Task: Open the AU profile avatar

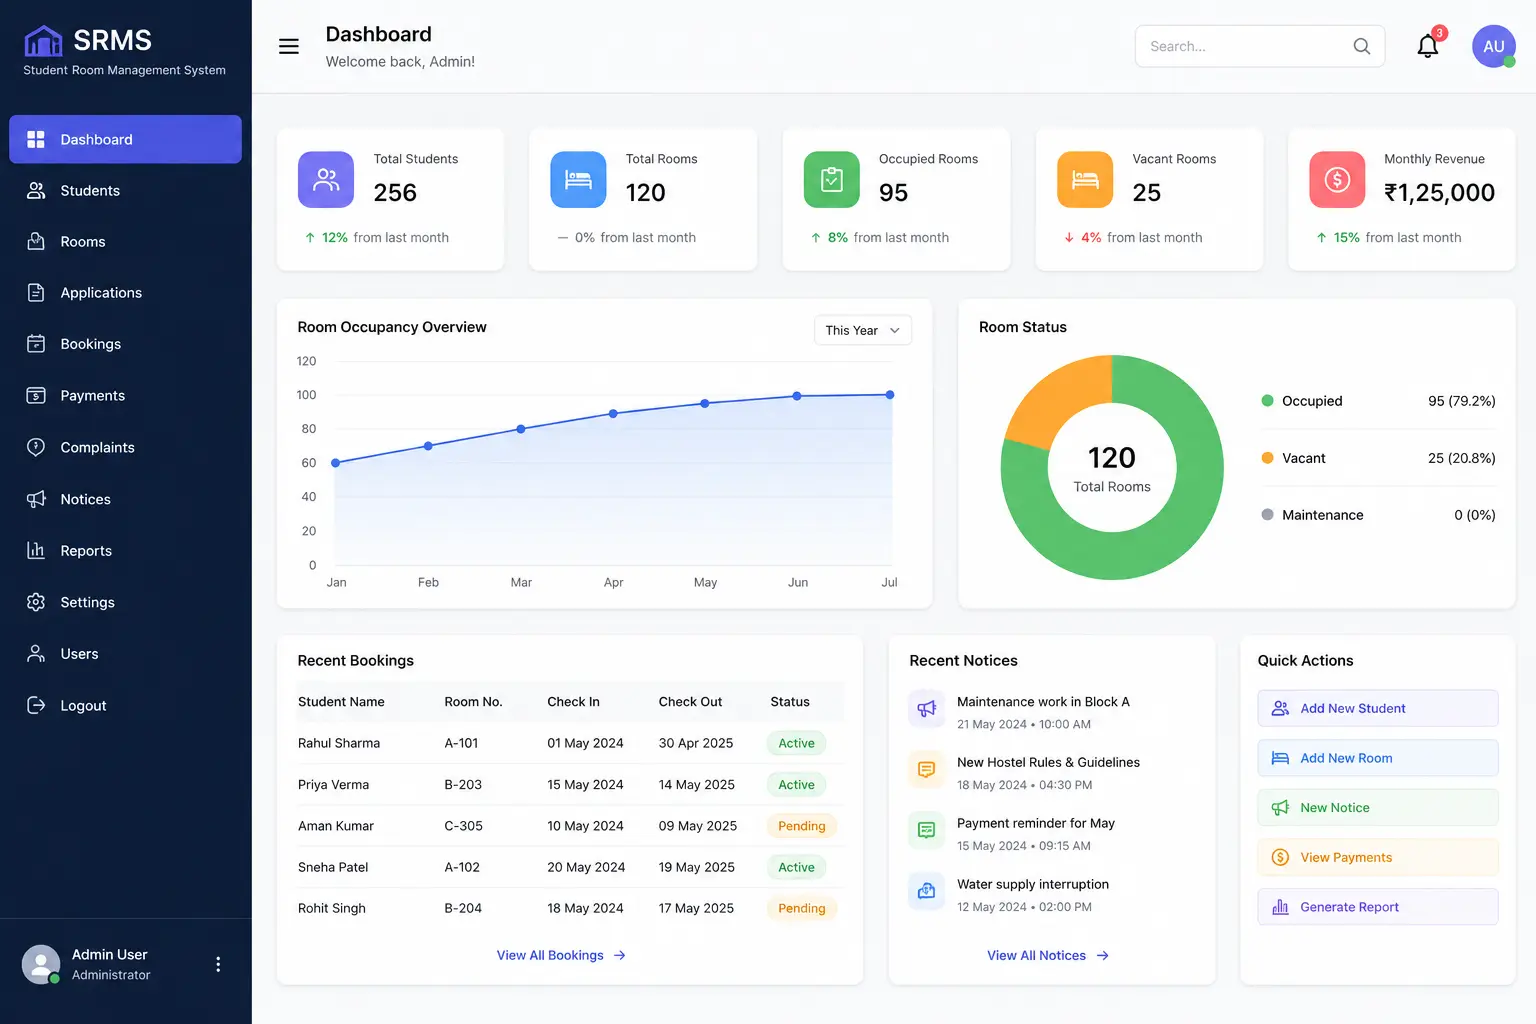Action: [1494, 46]
